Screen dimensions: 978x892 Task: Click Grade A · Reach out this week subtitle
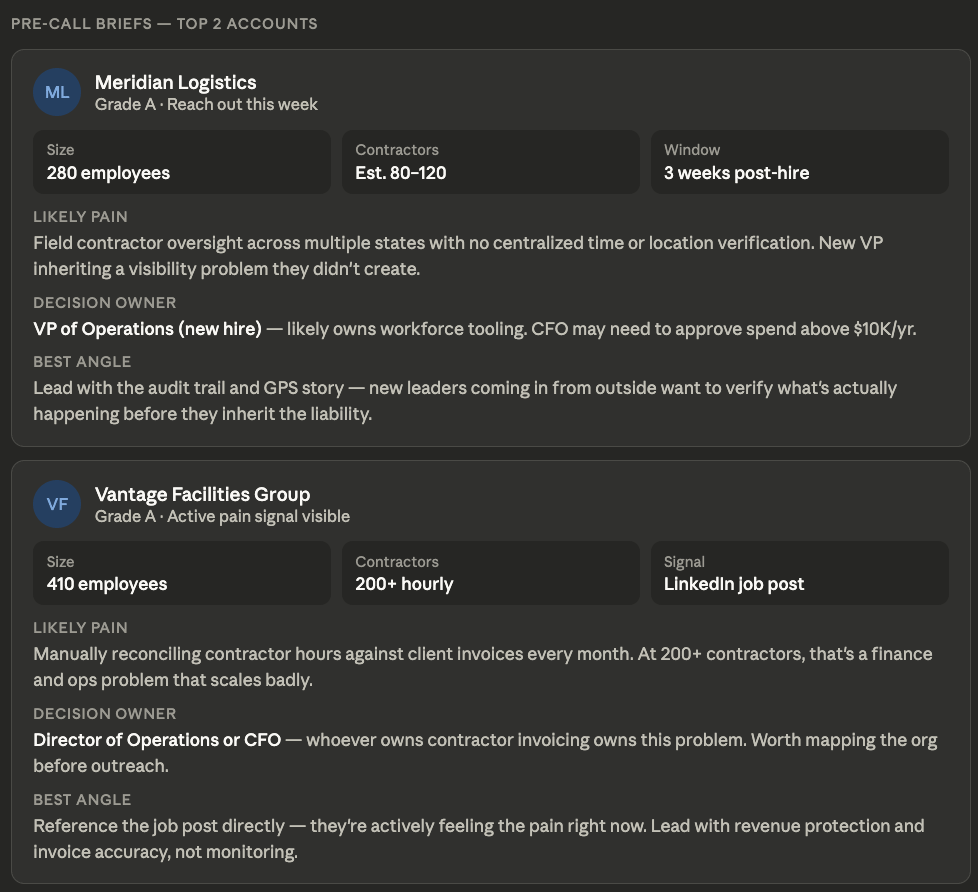[206, 104]
